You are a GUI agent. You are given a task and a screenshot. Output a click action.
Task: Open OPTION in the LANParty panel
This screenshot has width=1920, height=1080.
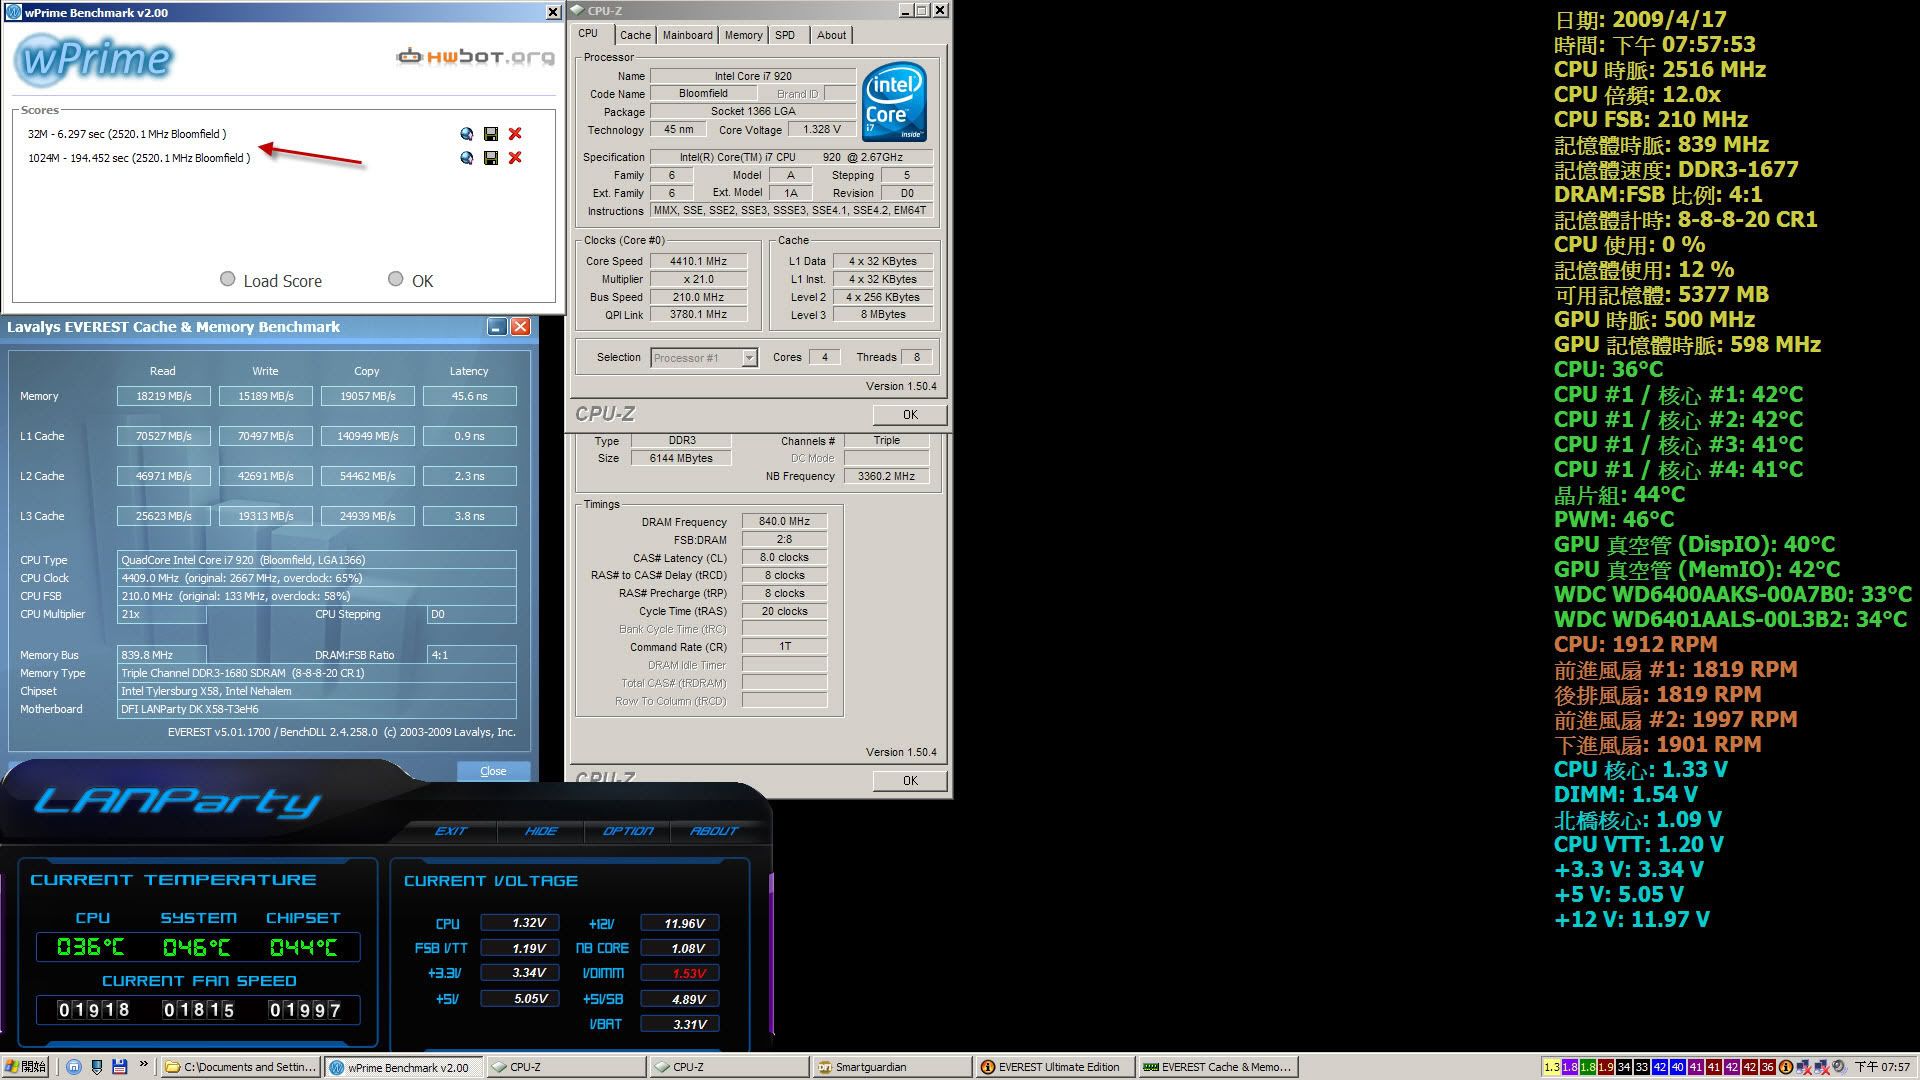click(x=628, y=831)
